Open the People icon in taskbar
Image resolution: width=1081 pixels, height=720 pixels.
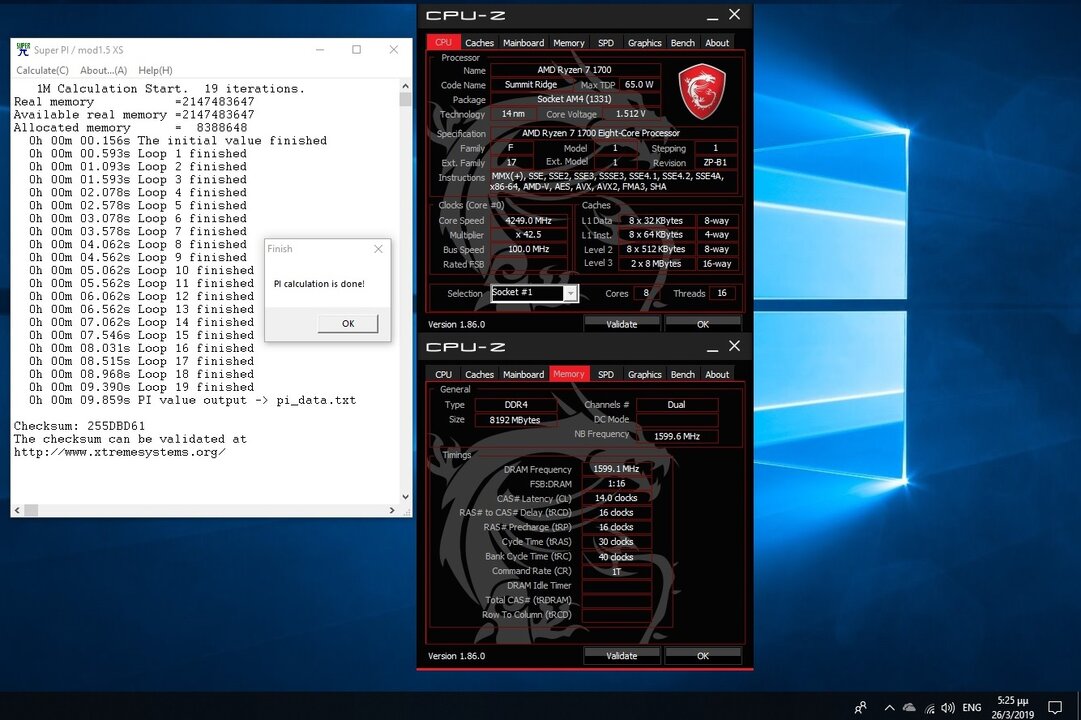click(860, 708)
